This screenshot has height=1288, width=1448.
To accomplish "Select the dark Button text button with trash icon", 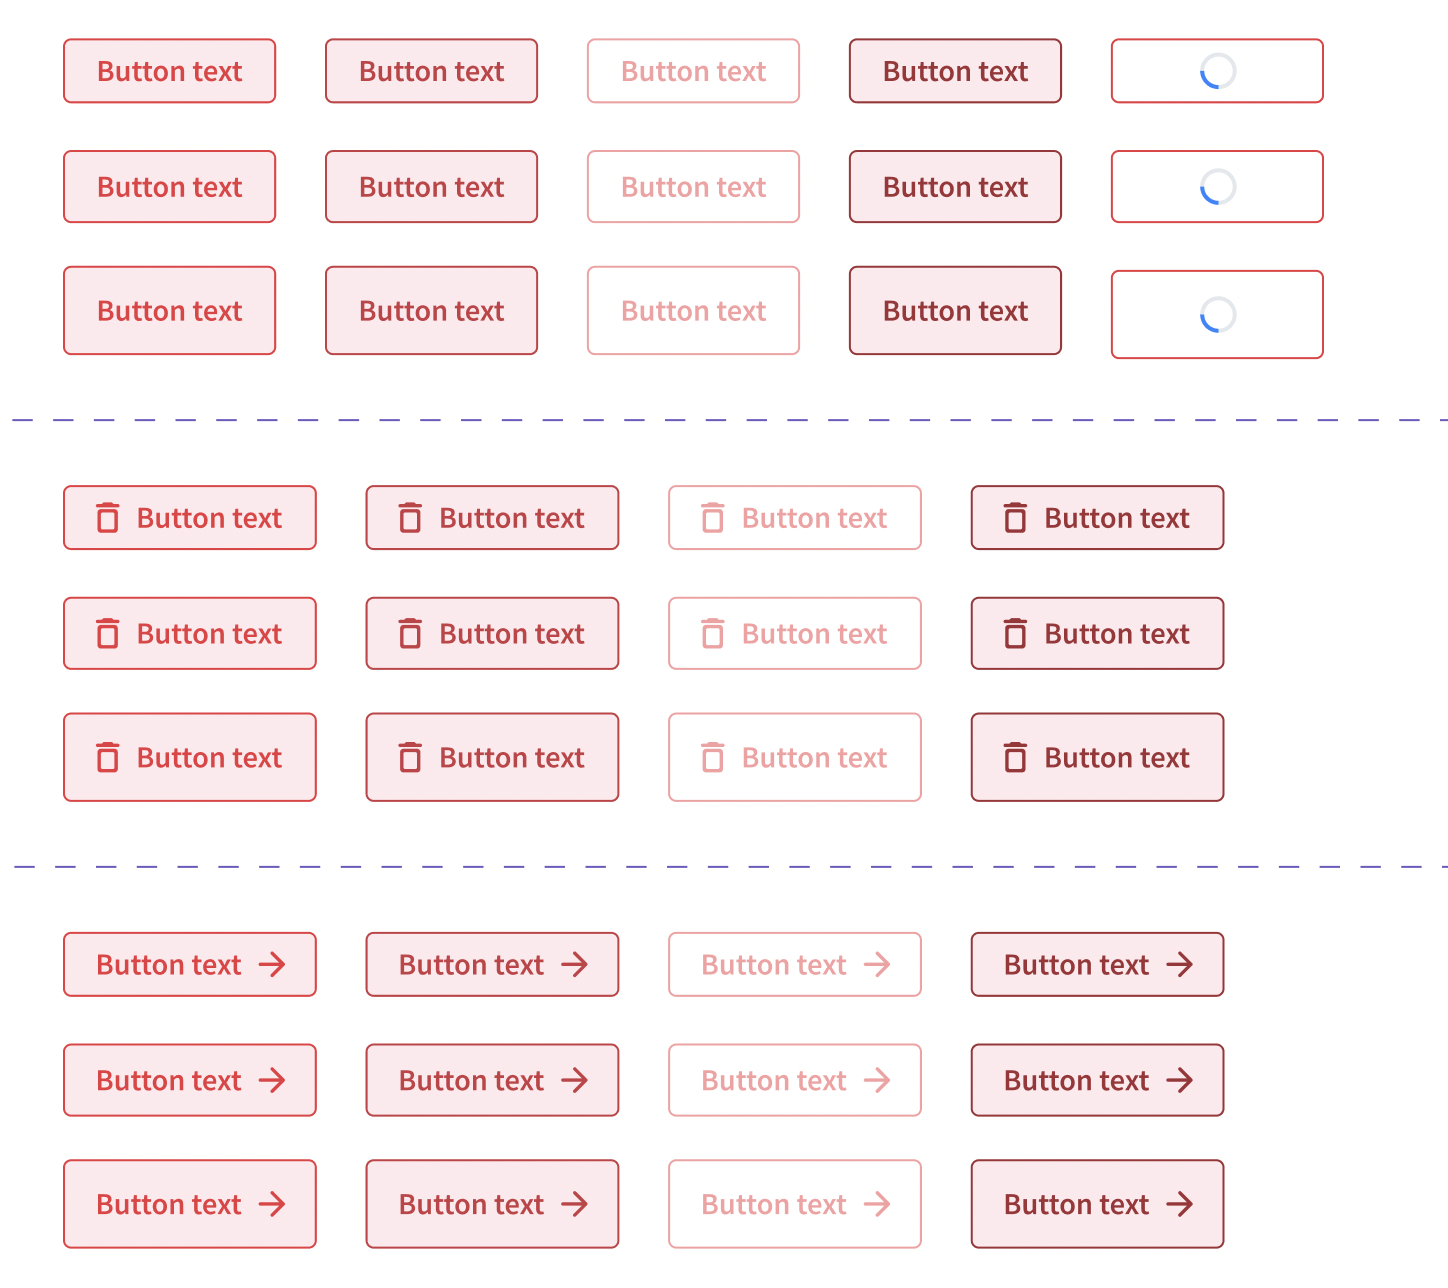I will click(x=1097, y=517).
